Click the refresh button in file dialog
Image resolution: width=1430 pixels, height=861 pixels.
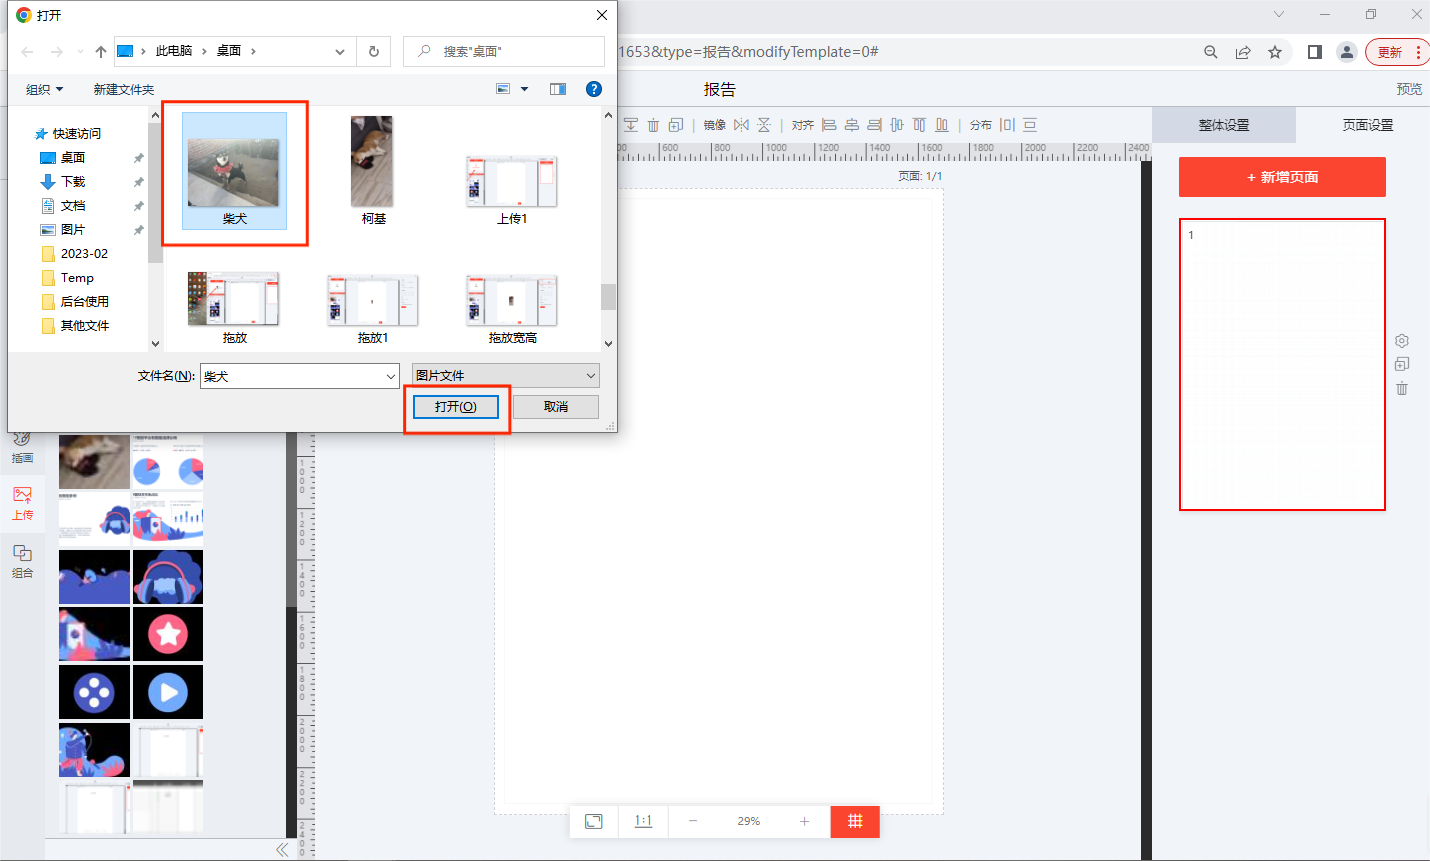click(x=374, y=51)
